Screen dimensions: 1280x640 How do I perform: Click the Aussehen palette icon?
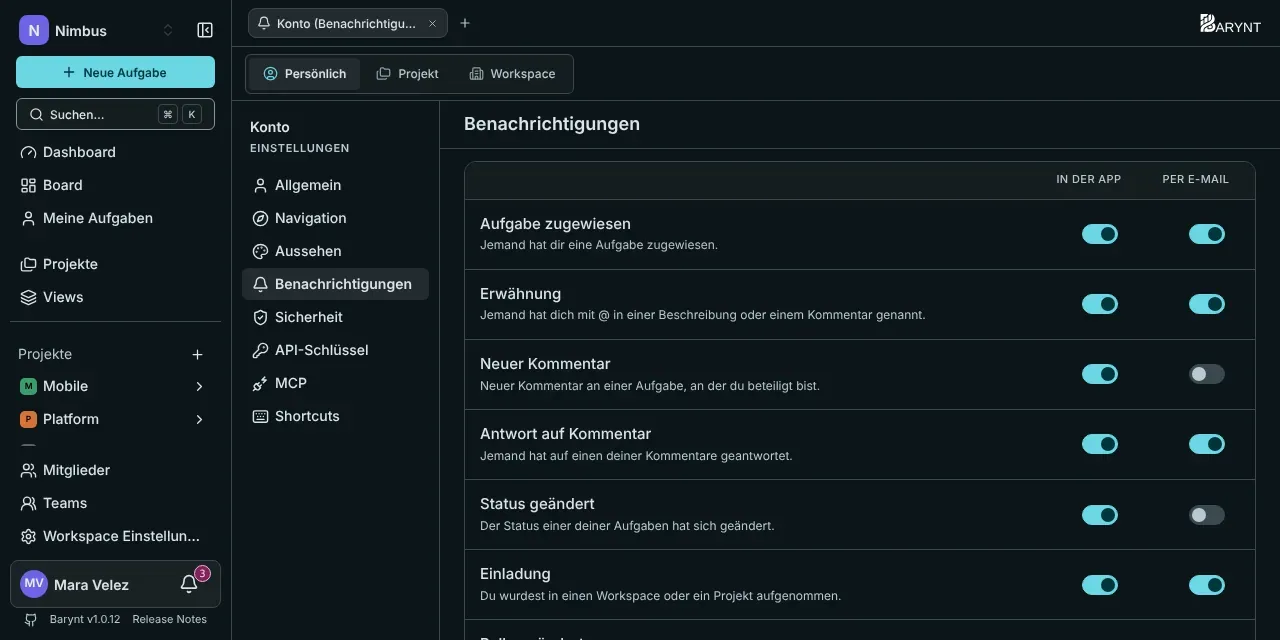(260, 251)
